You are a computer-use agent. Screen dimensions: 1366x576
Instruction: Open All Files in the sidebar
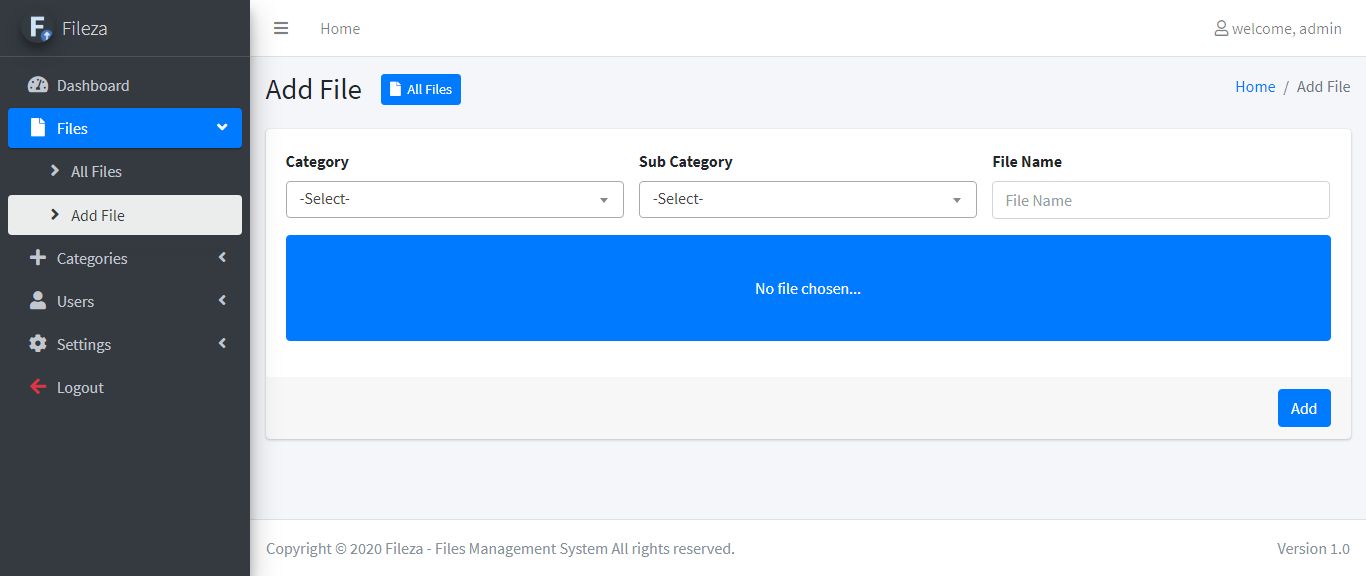pos(96,172)
